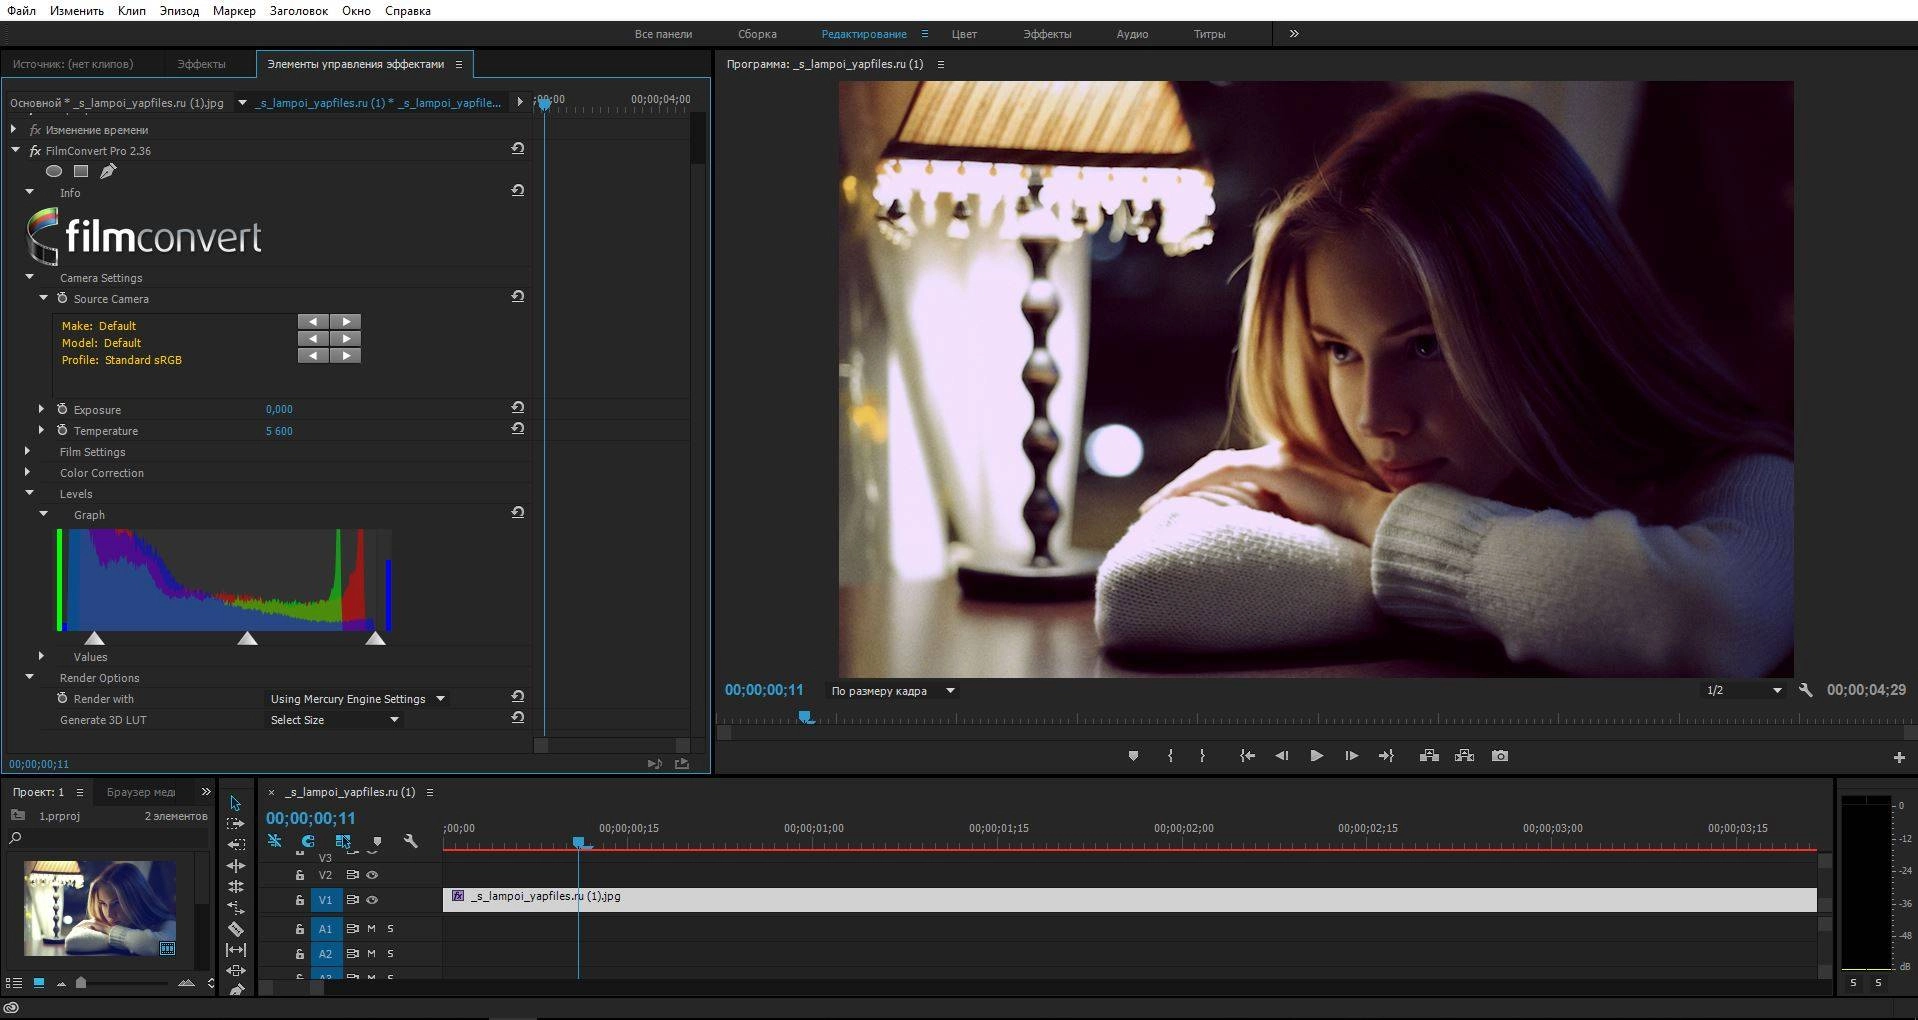Select the Track Select Forward tool
Viewport: 1918px width, 1020px height.
click(235, 824)
